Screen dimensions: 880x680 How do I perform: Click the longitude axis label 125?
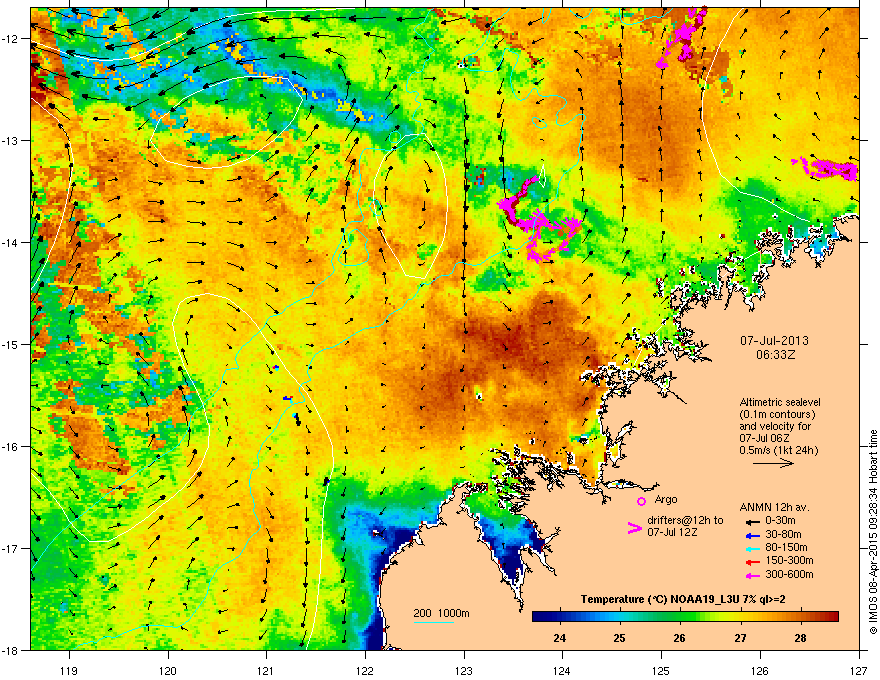(x=661, y=670)
